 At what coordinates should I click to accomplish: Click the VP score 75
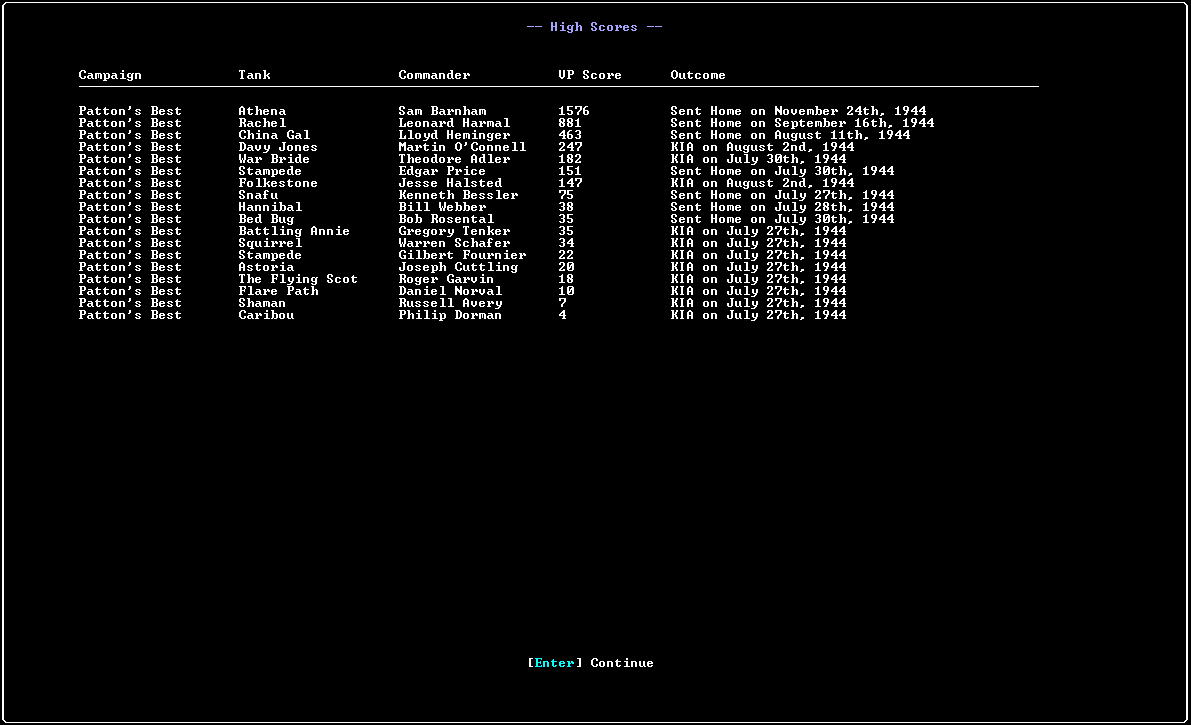[566, 195]
